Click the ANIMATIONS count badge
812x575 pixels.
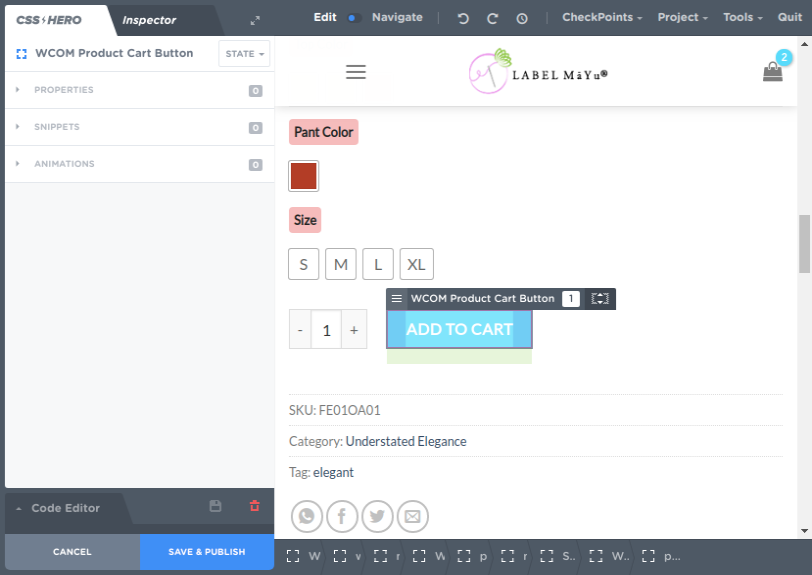pos(255,165)
